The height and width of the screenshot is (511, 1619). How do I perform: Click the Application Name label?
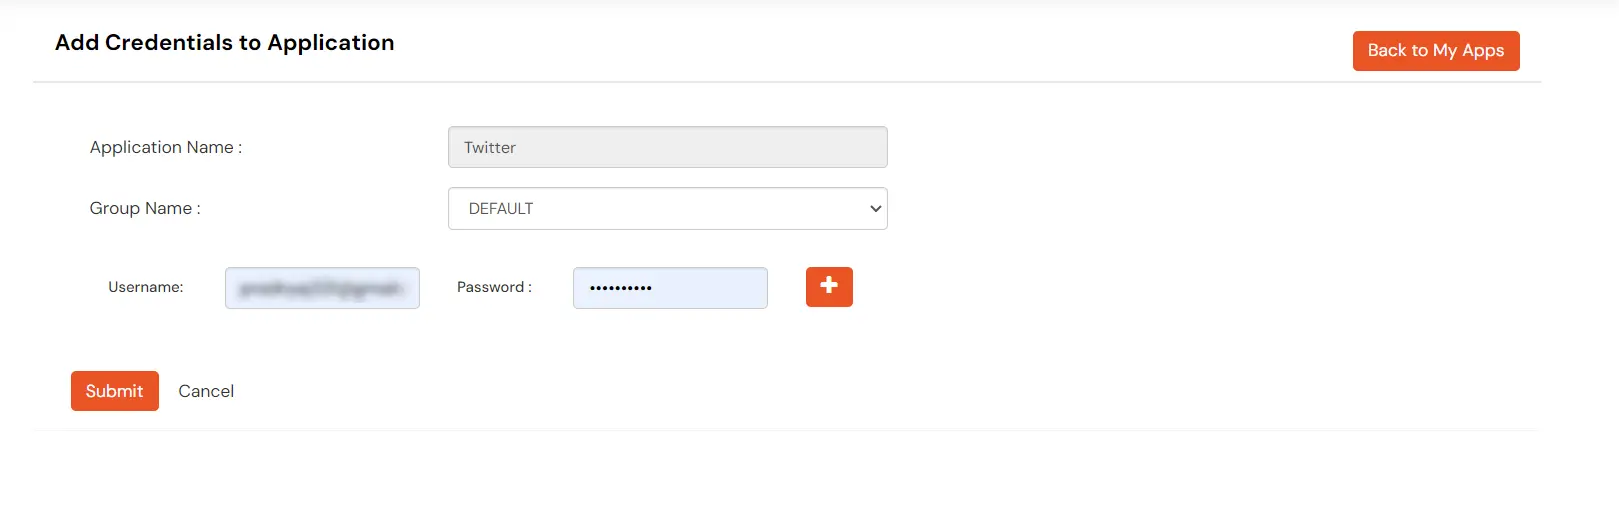[166, 147]
